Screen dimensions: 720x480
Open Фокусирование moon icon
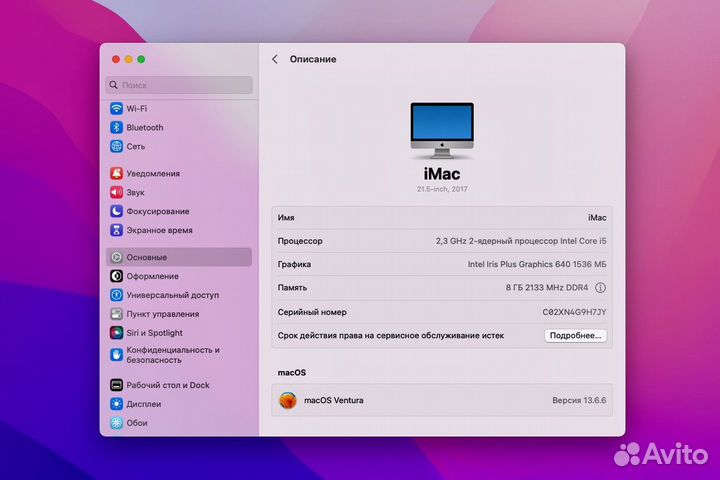coord(117,211)
